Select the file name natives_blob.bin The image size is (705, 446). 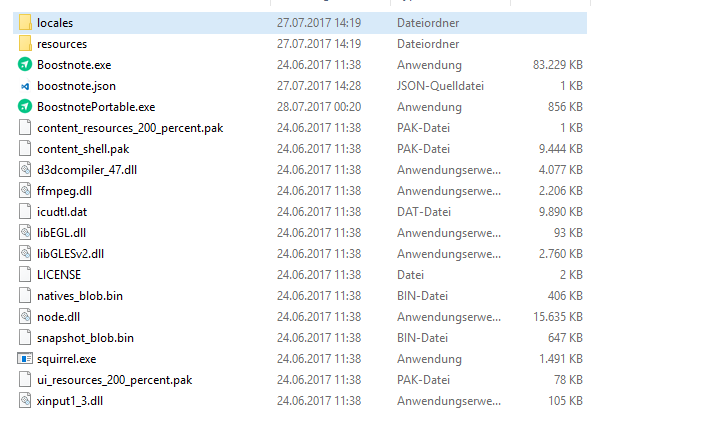pyautogui.click(x=80, y=296)
